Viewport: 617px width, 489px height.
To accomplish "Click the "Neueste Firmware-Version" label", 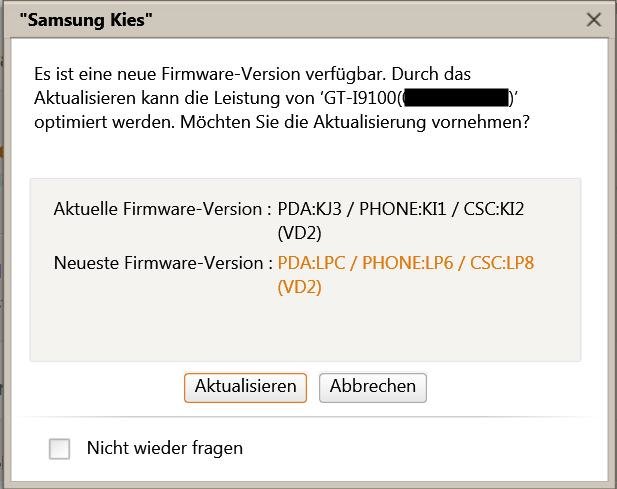I will 162,264.
